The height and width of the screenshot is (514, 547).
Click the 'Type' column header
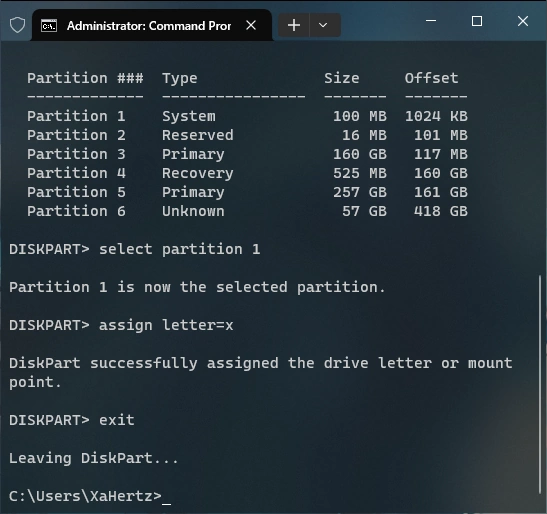tap(180, 79)
